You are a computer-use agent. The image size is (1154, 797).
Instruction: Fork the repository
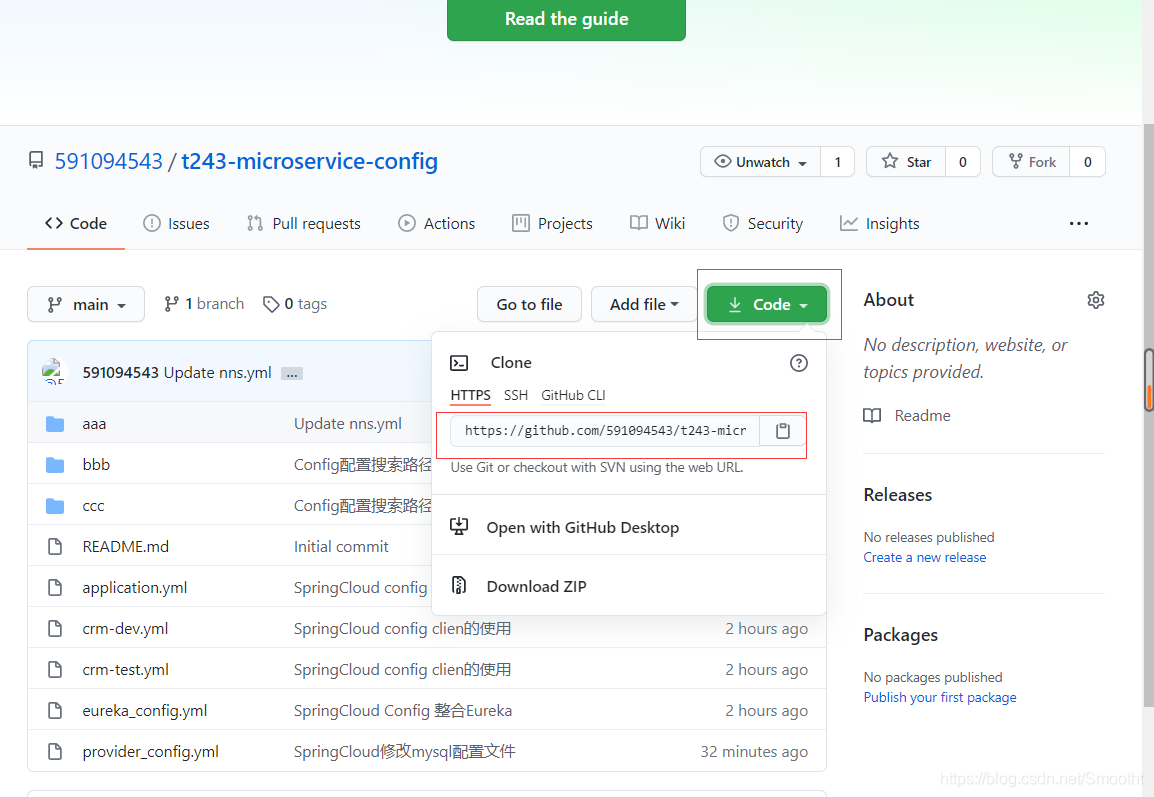coord(1031,162)
